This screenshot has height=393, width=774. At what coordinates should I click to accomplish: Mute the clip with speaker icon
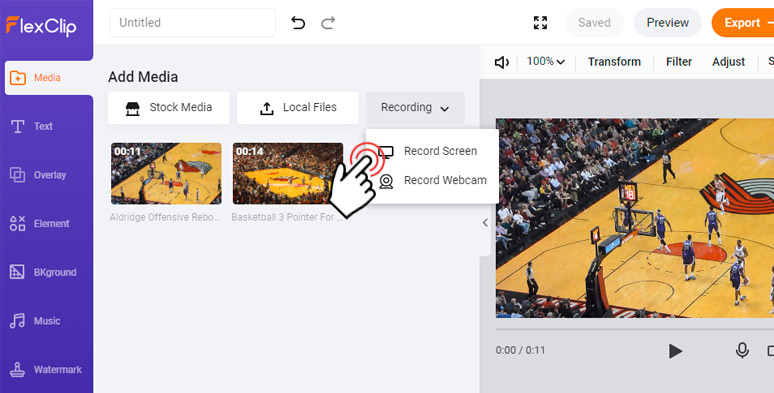pyautogui.click(x=502, y=62)
